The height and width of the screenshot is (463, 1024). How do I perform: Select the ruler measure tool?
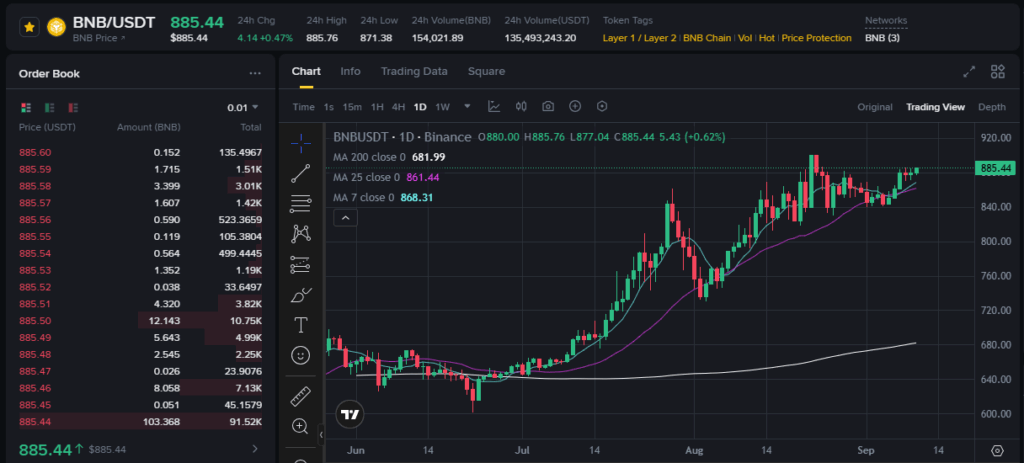[x=300, y=396]
